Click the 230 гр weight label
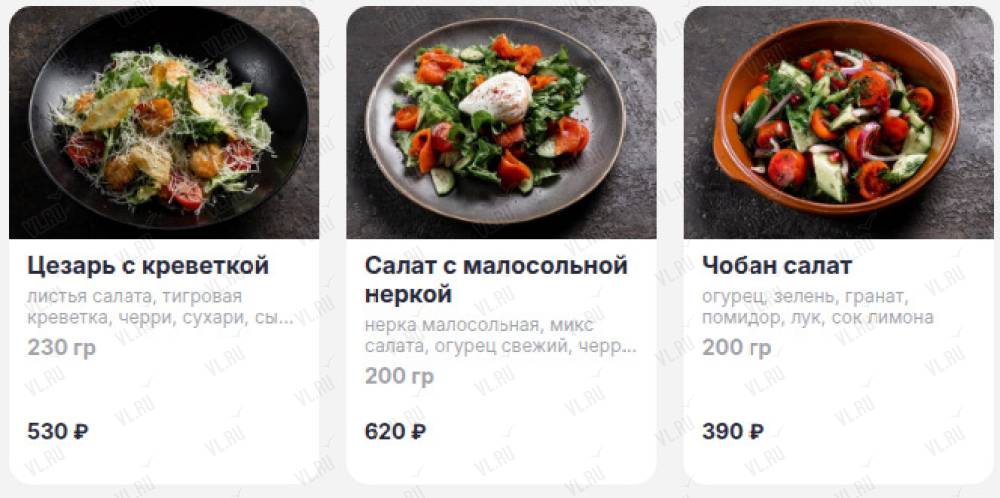The width and height of the screenshot is (1000, 498). (x=61, y=348)
